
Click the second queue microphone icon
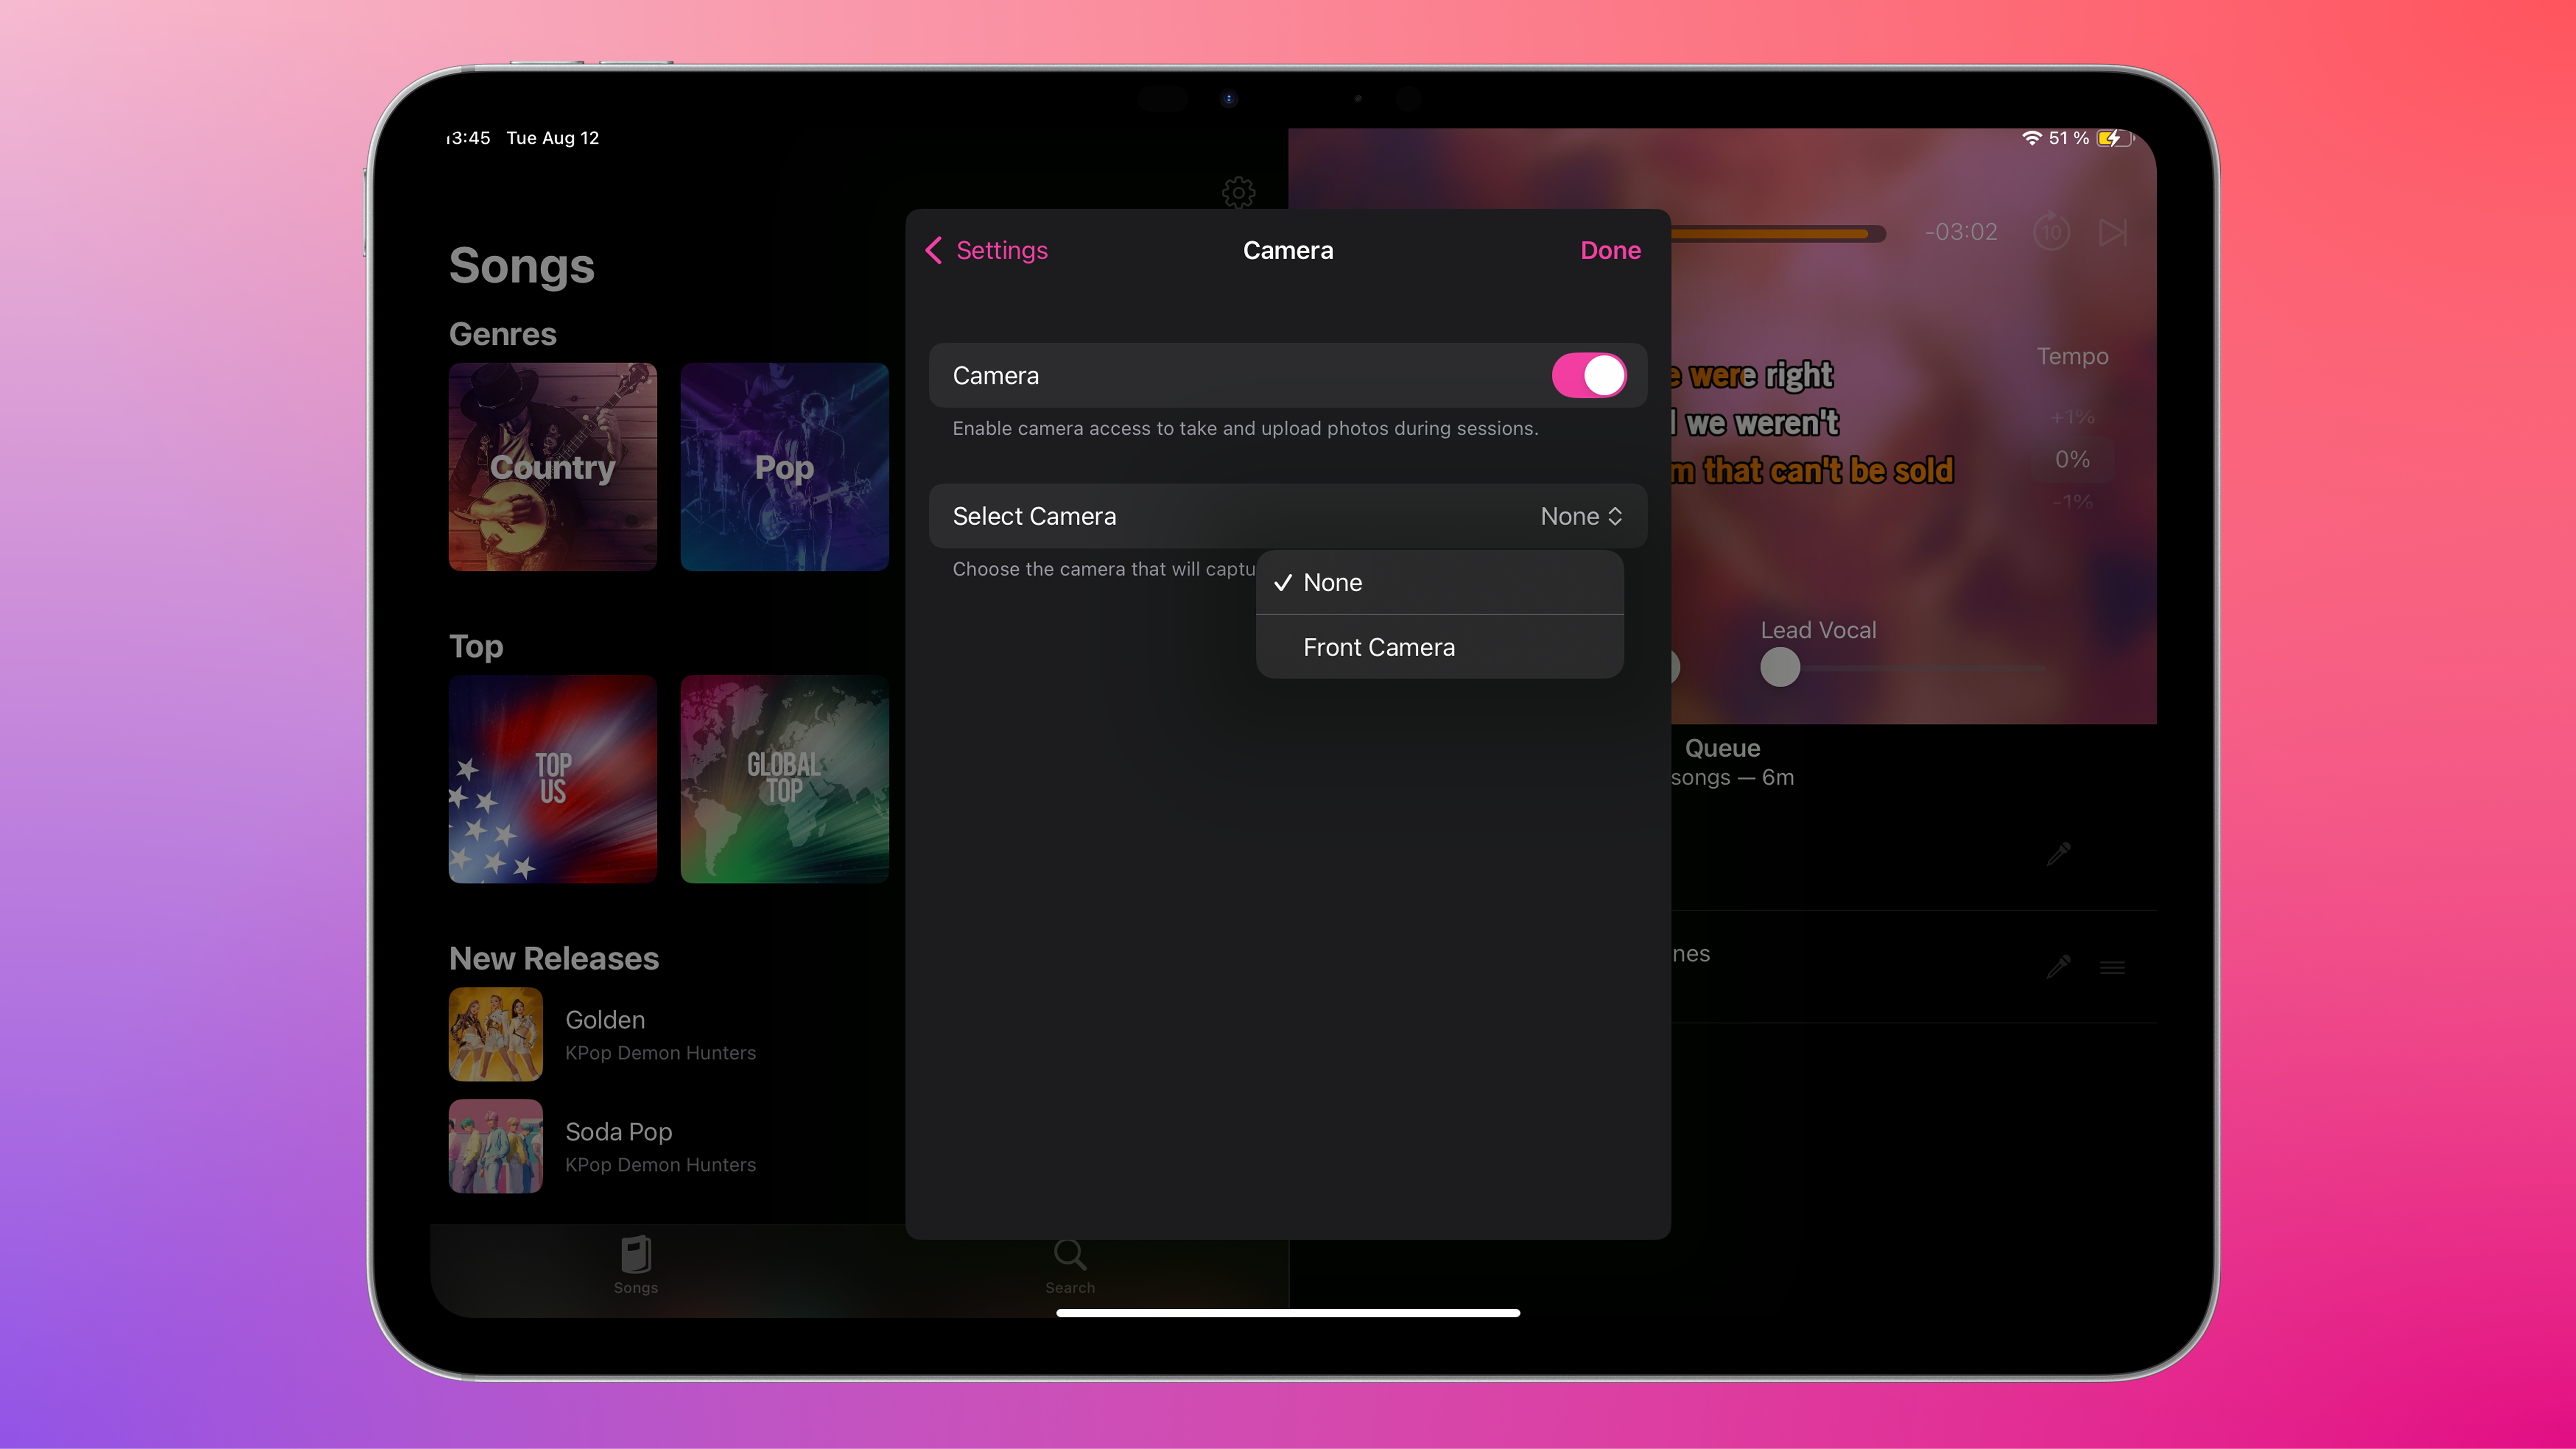2058,967
